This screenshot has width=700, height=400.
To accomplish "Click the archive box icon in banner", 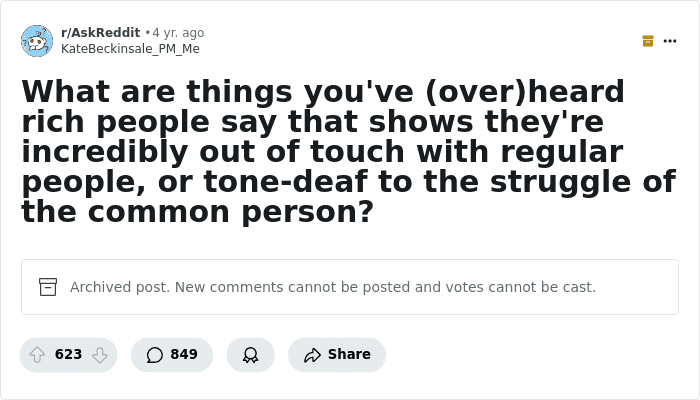I will 48,287.
